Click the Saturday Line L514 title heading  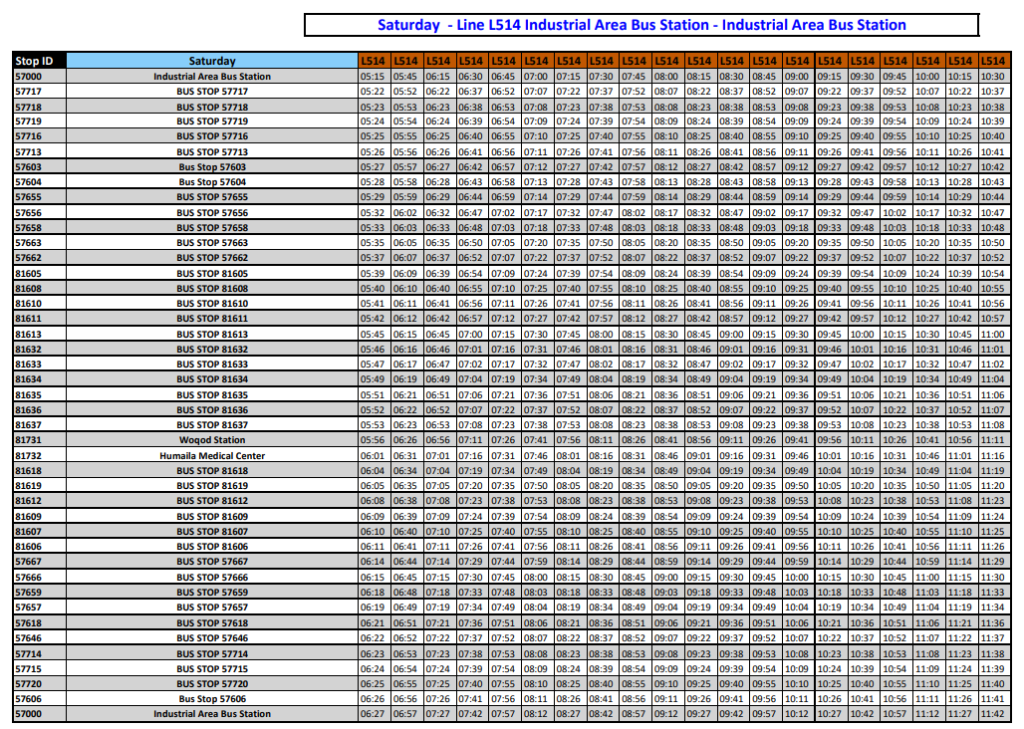point(641,25)
